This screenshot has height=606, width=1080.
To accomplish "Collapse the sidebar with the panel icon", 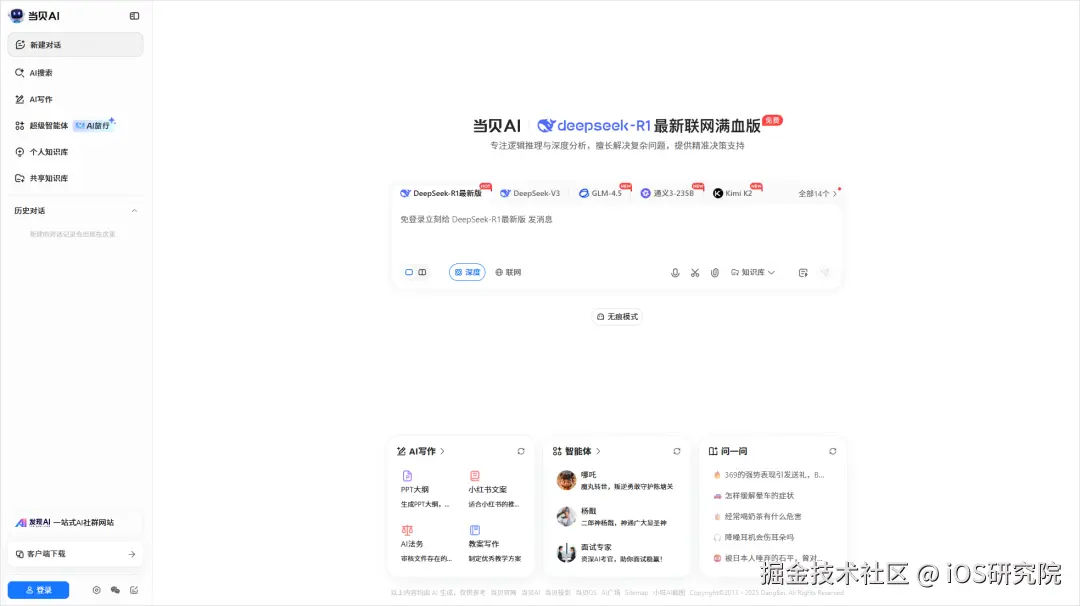I will click(134, 15).
